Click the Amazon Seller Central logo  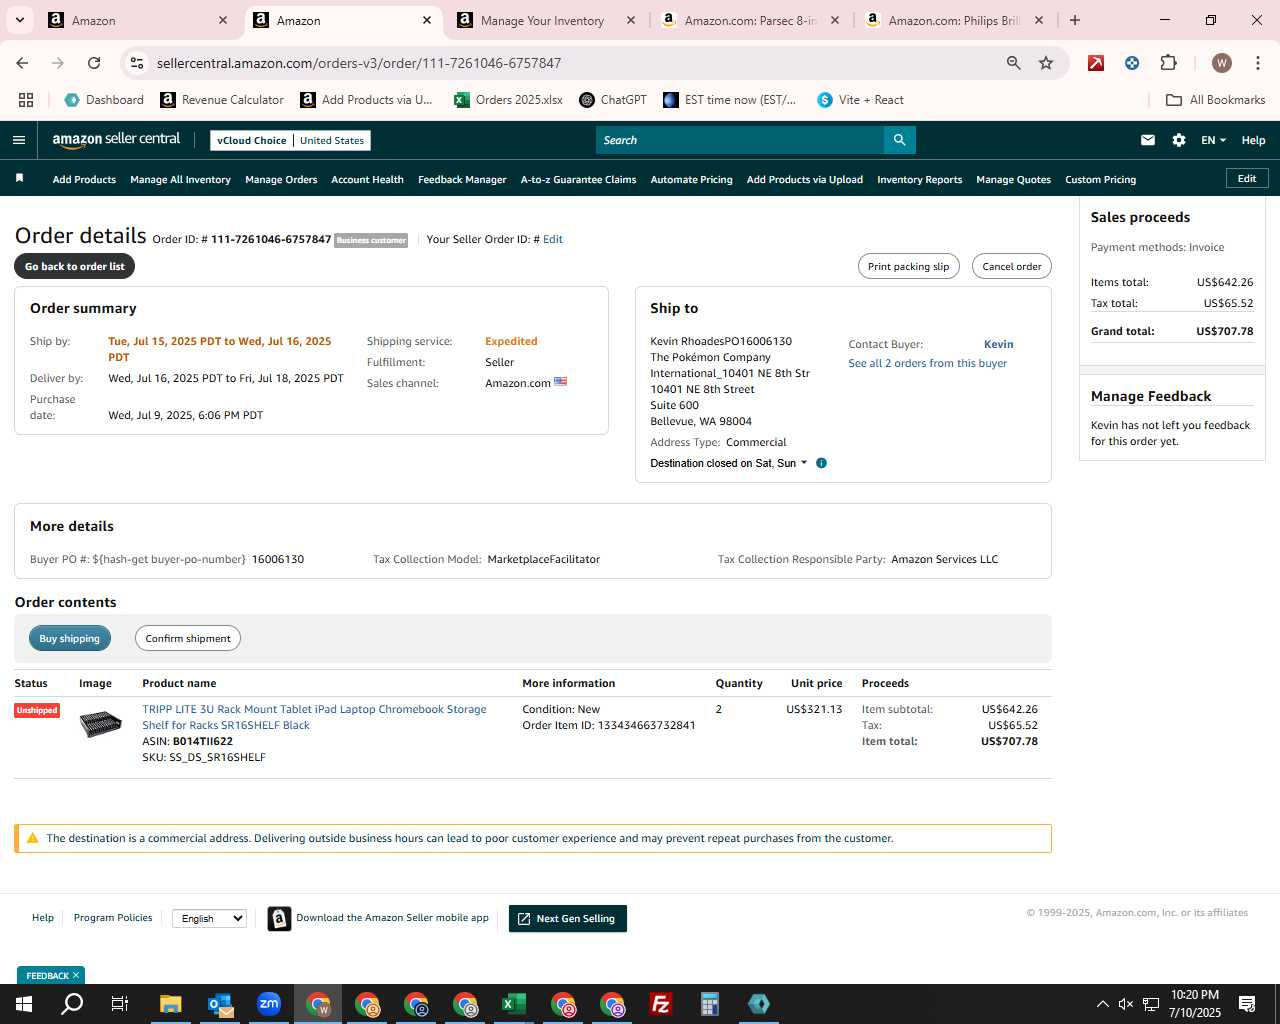coord(116,140)
